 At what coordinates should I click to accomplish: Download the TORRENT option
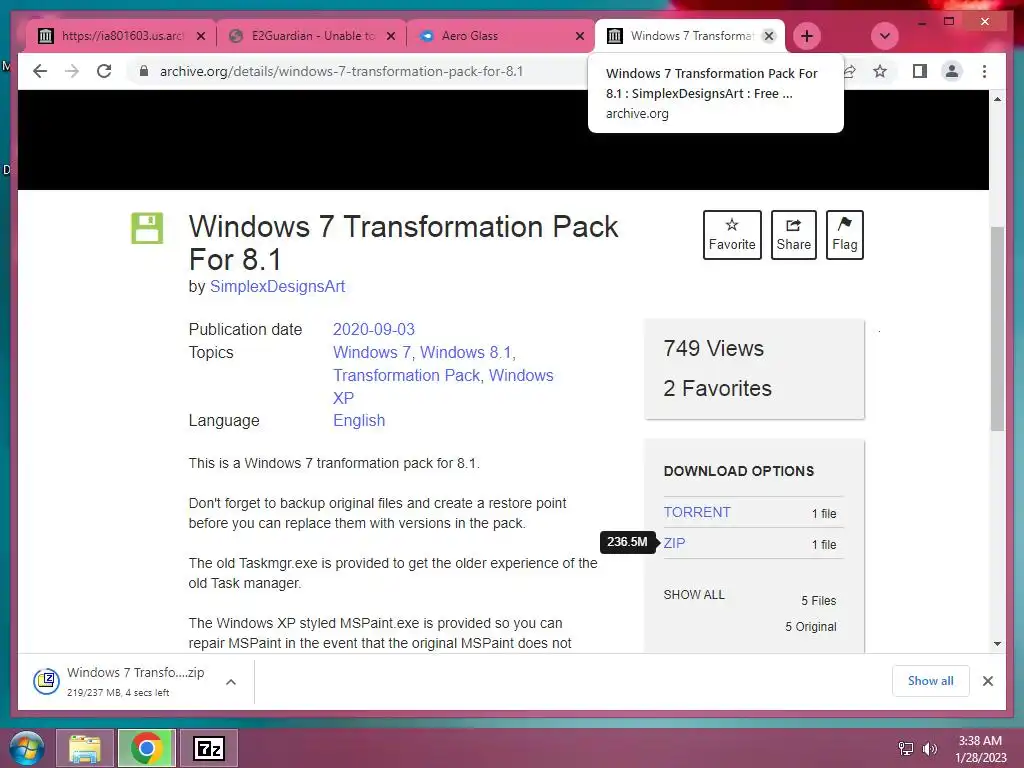point(697,512)
